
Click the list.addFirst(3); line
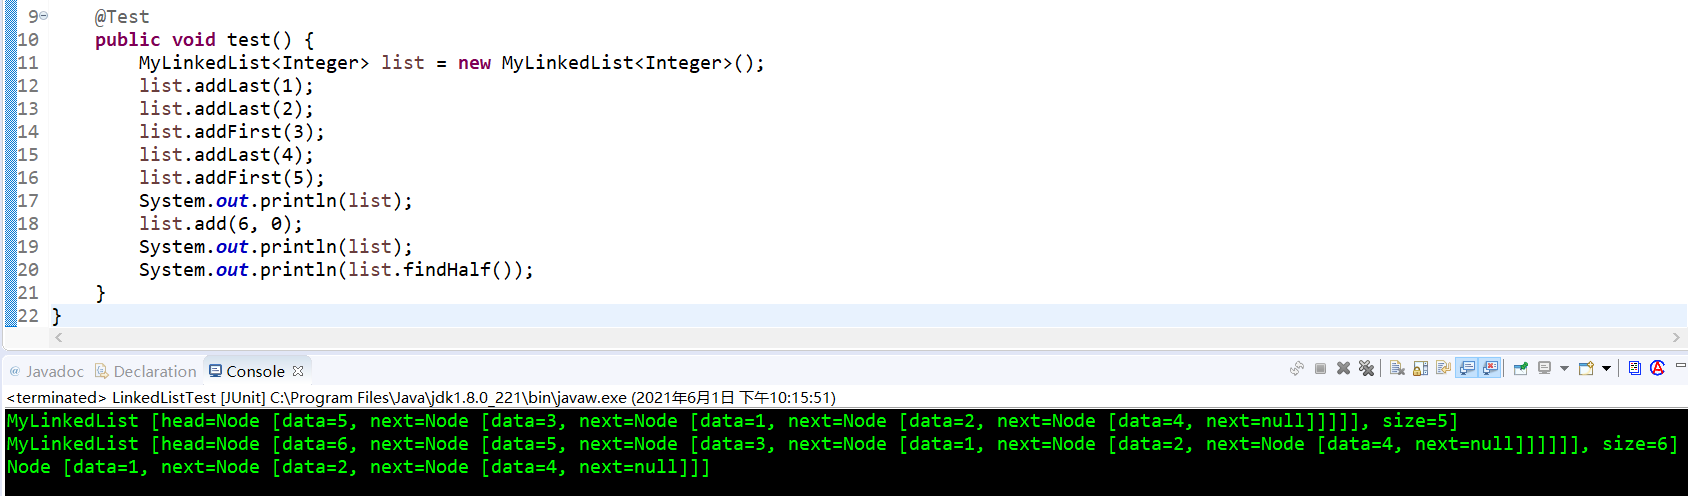pos(231,132)
